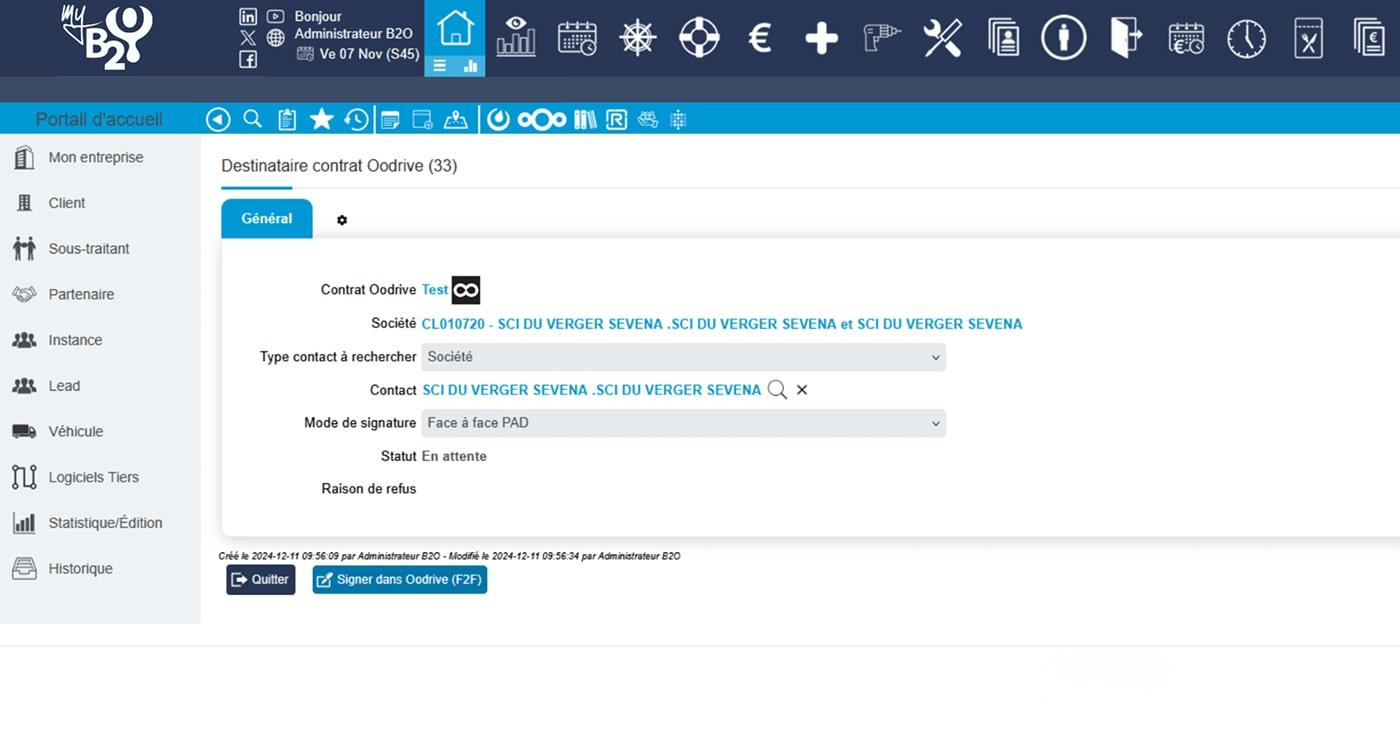Screen dimensions: 1400x752
Task: Open the lifebuoy support icon
Action: click(x=699, y=39)
